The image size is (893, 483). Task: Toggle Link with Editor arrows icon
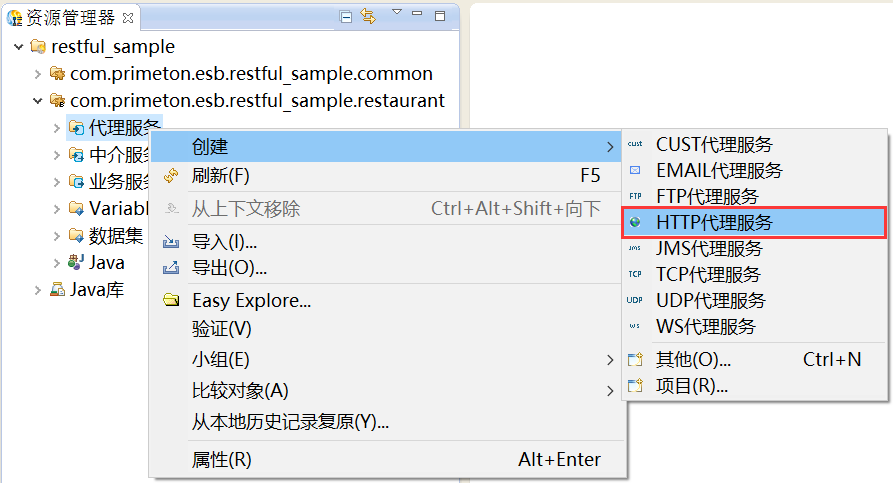[368, 17]
